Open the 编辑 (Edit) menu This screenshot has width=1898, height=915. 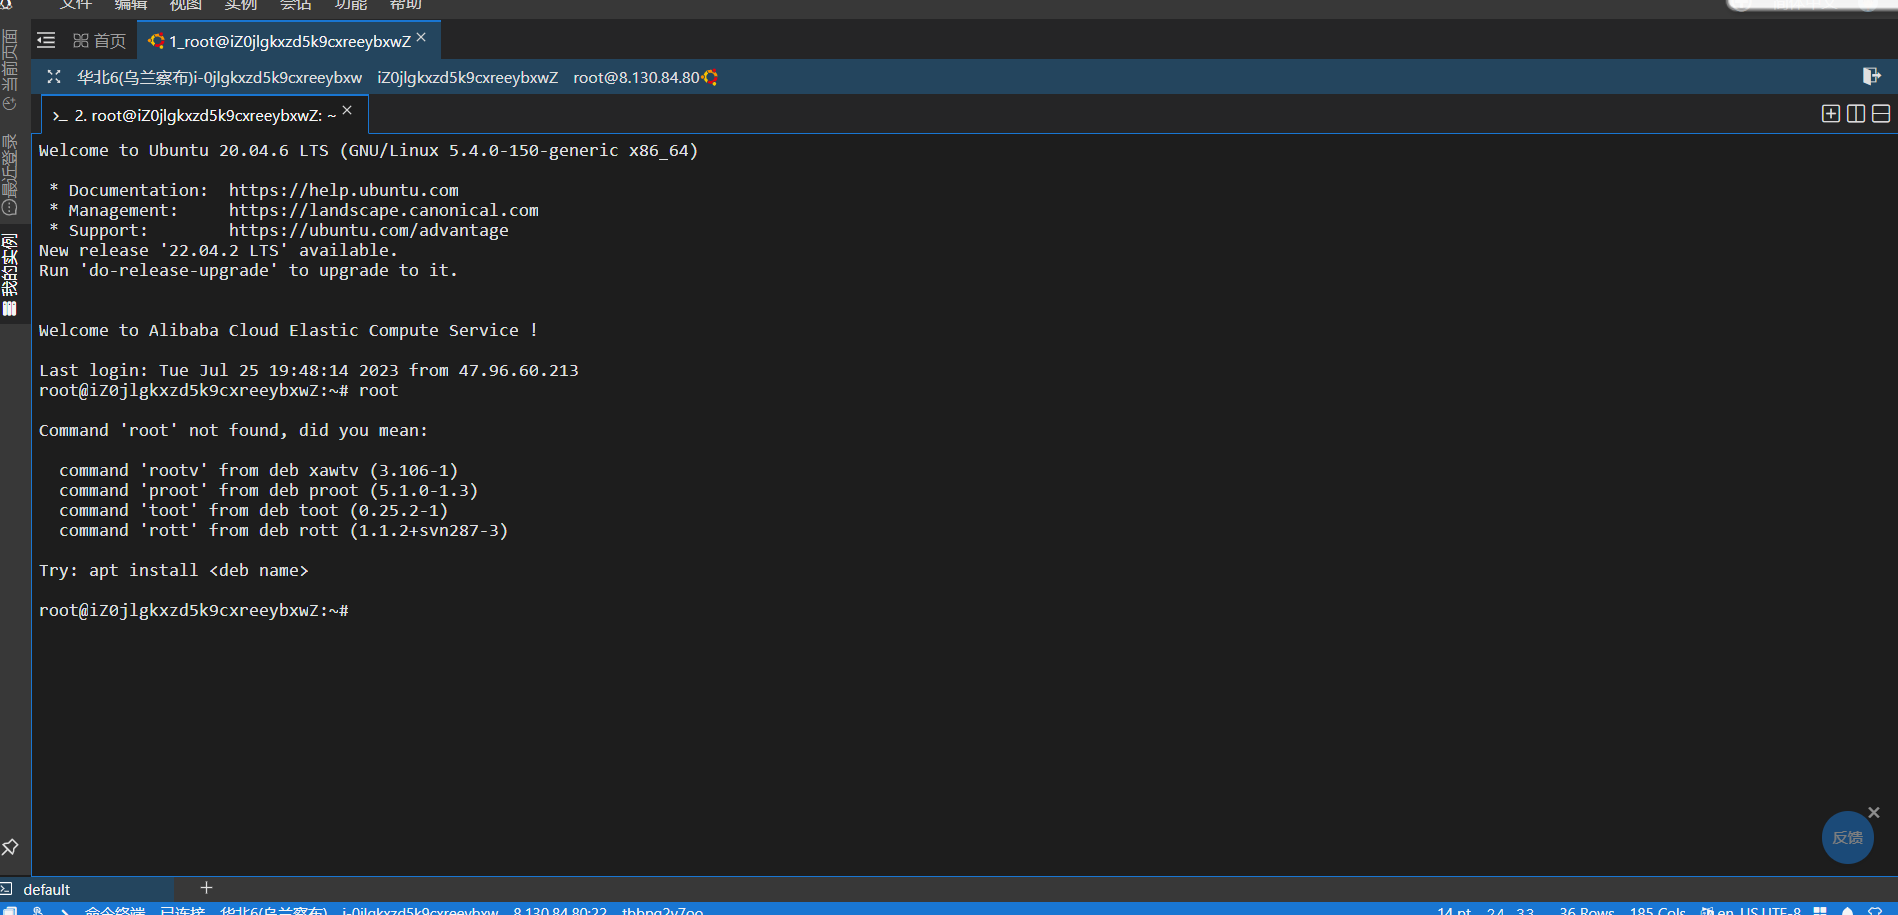coord(130,5)
